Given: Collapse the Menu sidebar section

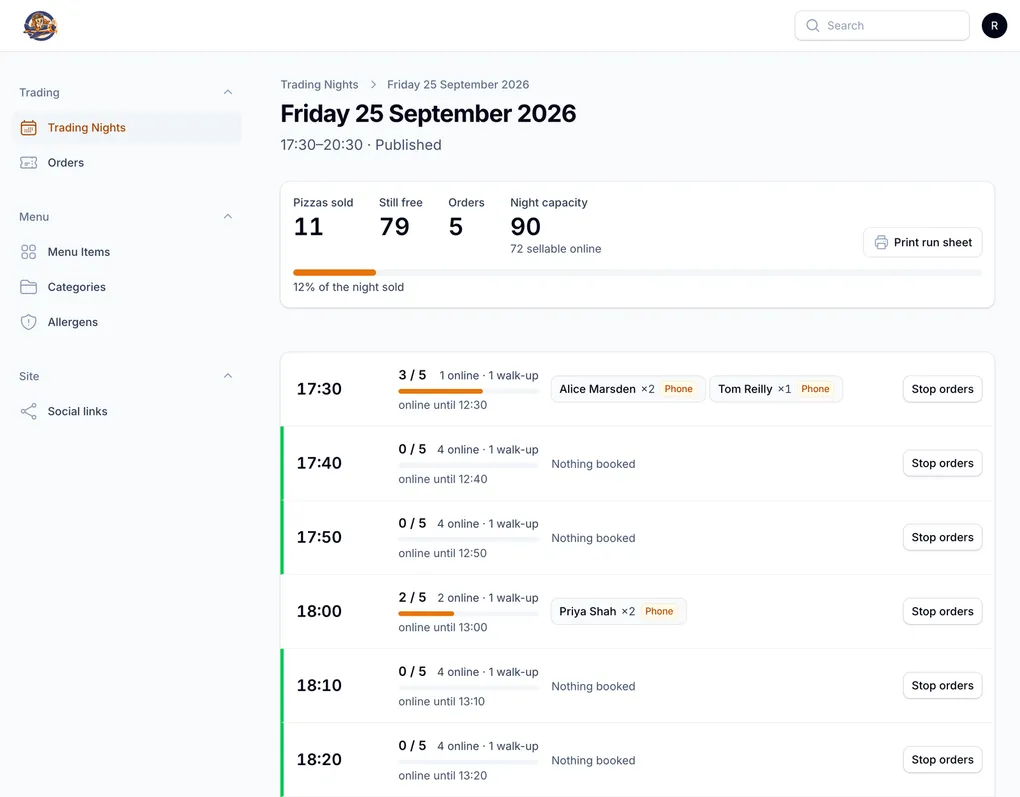Looking at the screenshot, I should coord(228,217).
